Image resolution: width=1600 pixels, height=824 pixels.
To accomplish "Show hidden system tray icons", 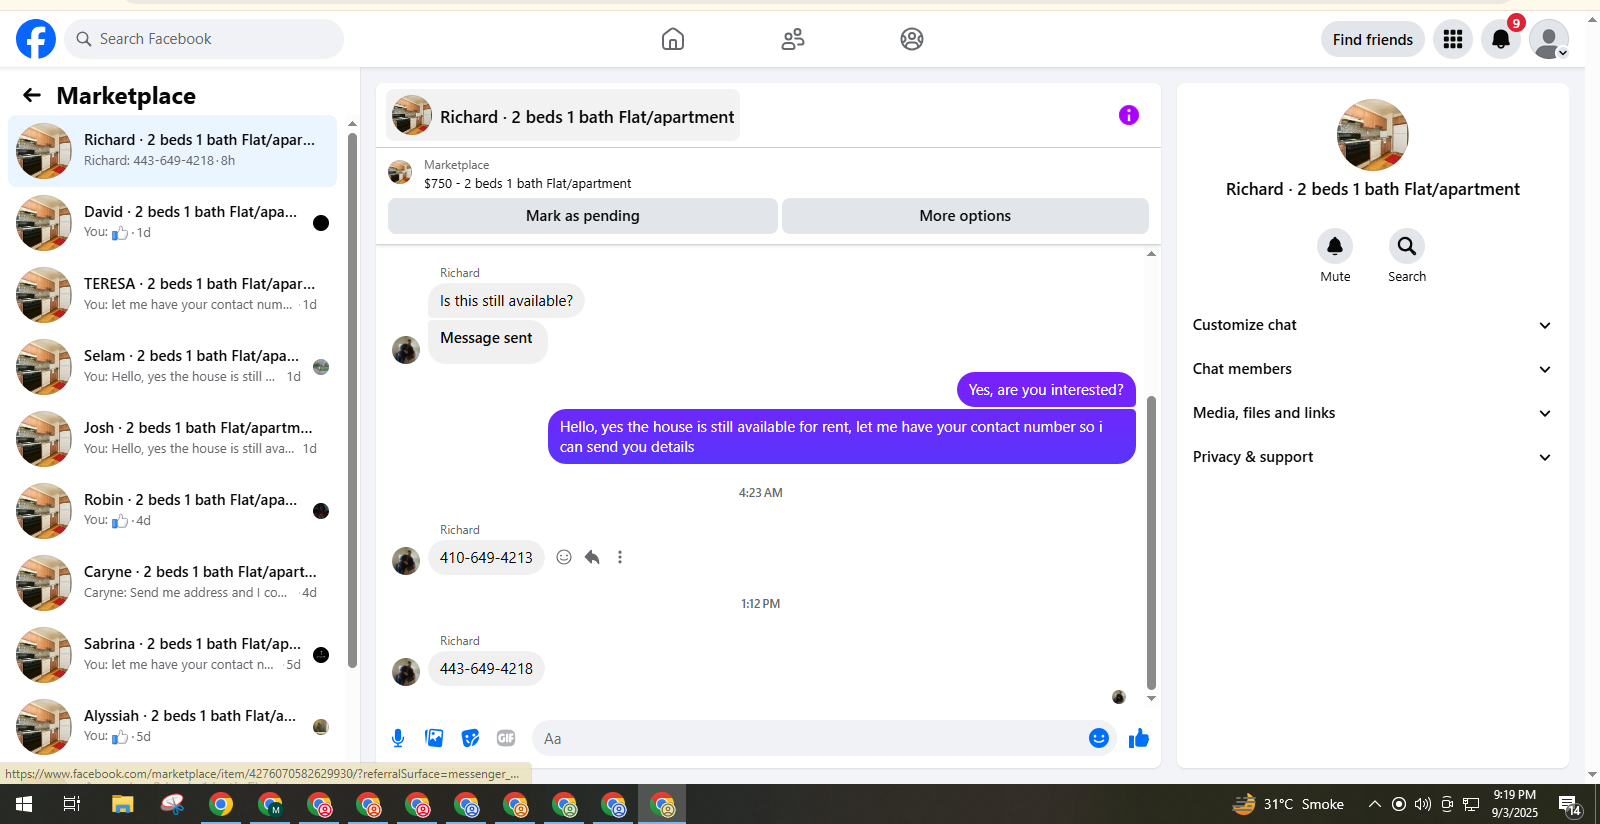I will coord(1375,804).
